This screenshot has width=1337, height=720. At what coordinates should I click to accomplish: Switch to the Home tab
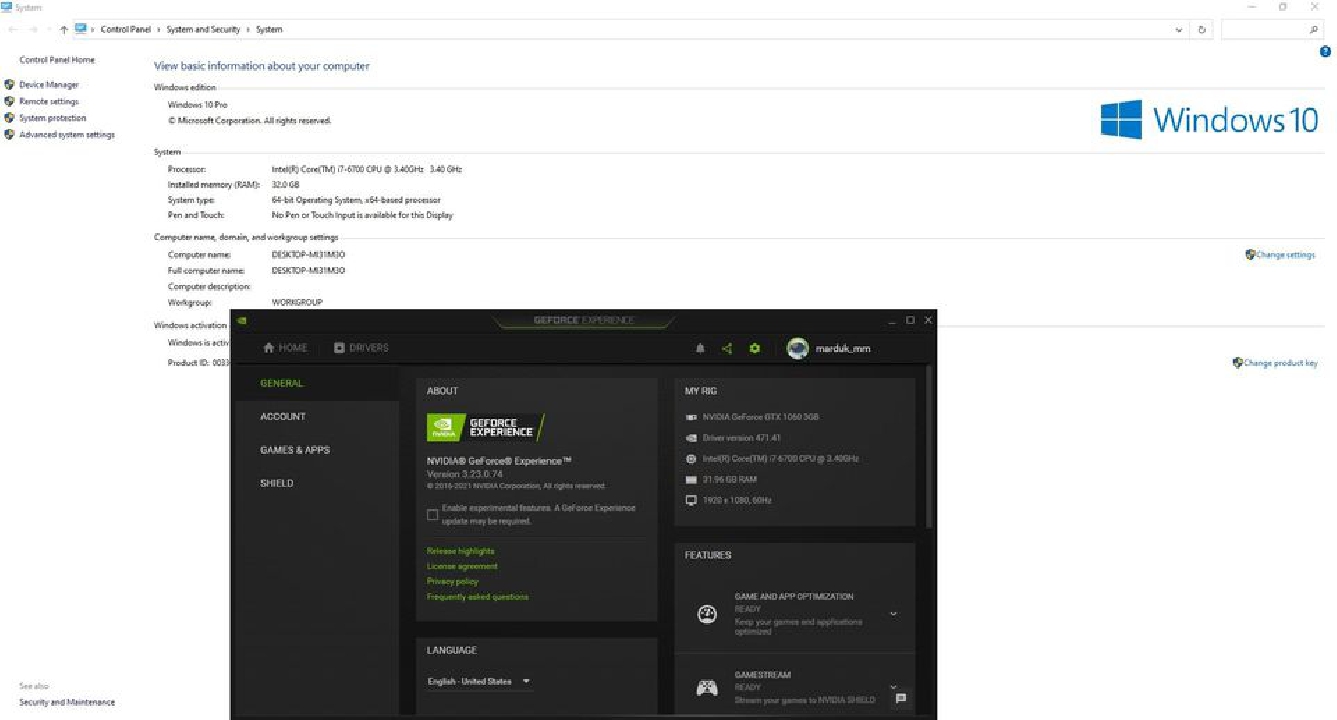tap(285, 348)
